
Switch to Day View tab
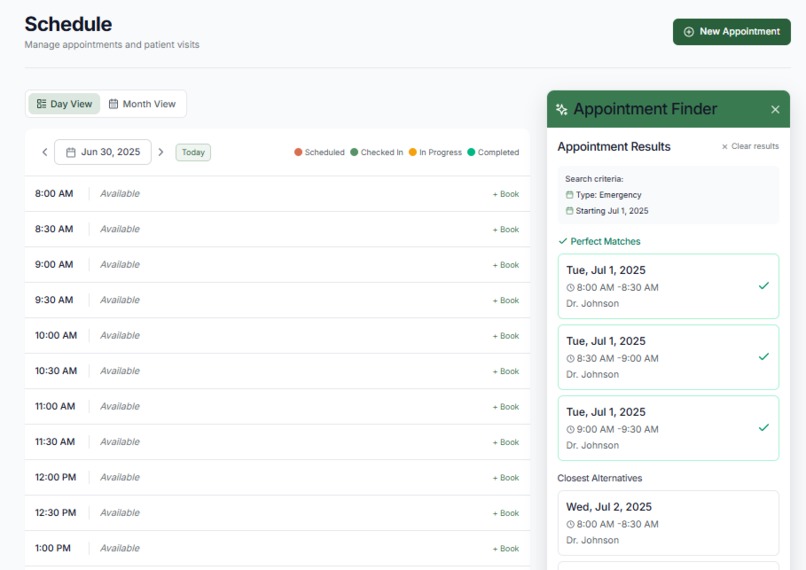pyautogui.click(x=64, y=104)
